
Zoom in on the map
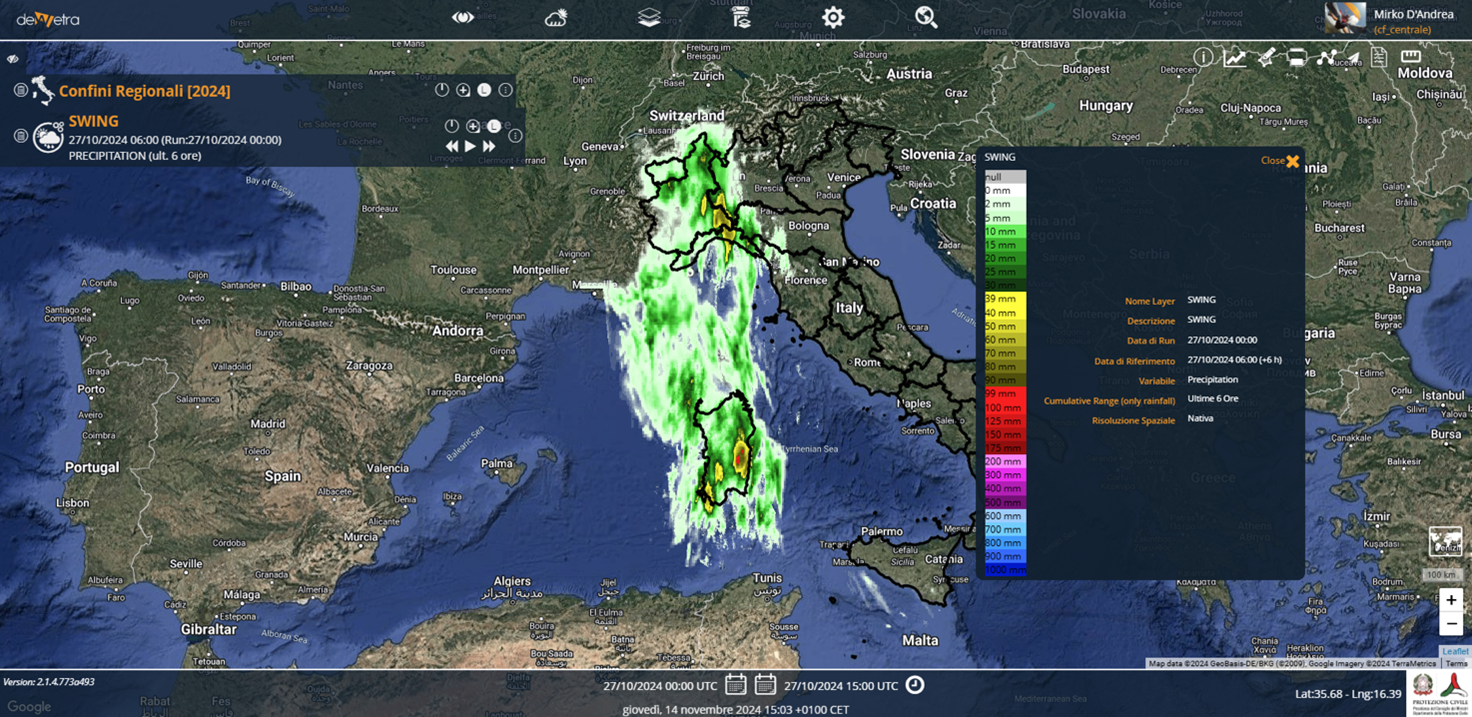pos(1451,600)
